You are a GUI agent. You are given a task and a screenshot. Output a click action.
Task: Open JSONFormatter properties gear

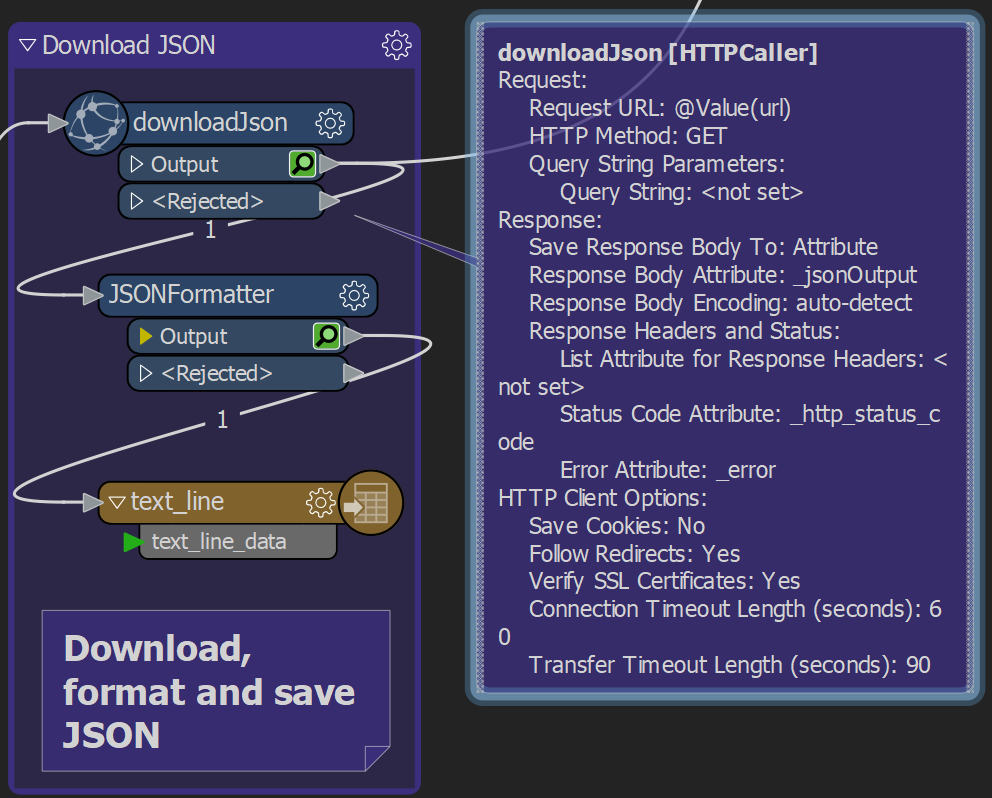(x=354, y=295)
